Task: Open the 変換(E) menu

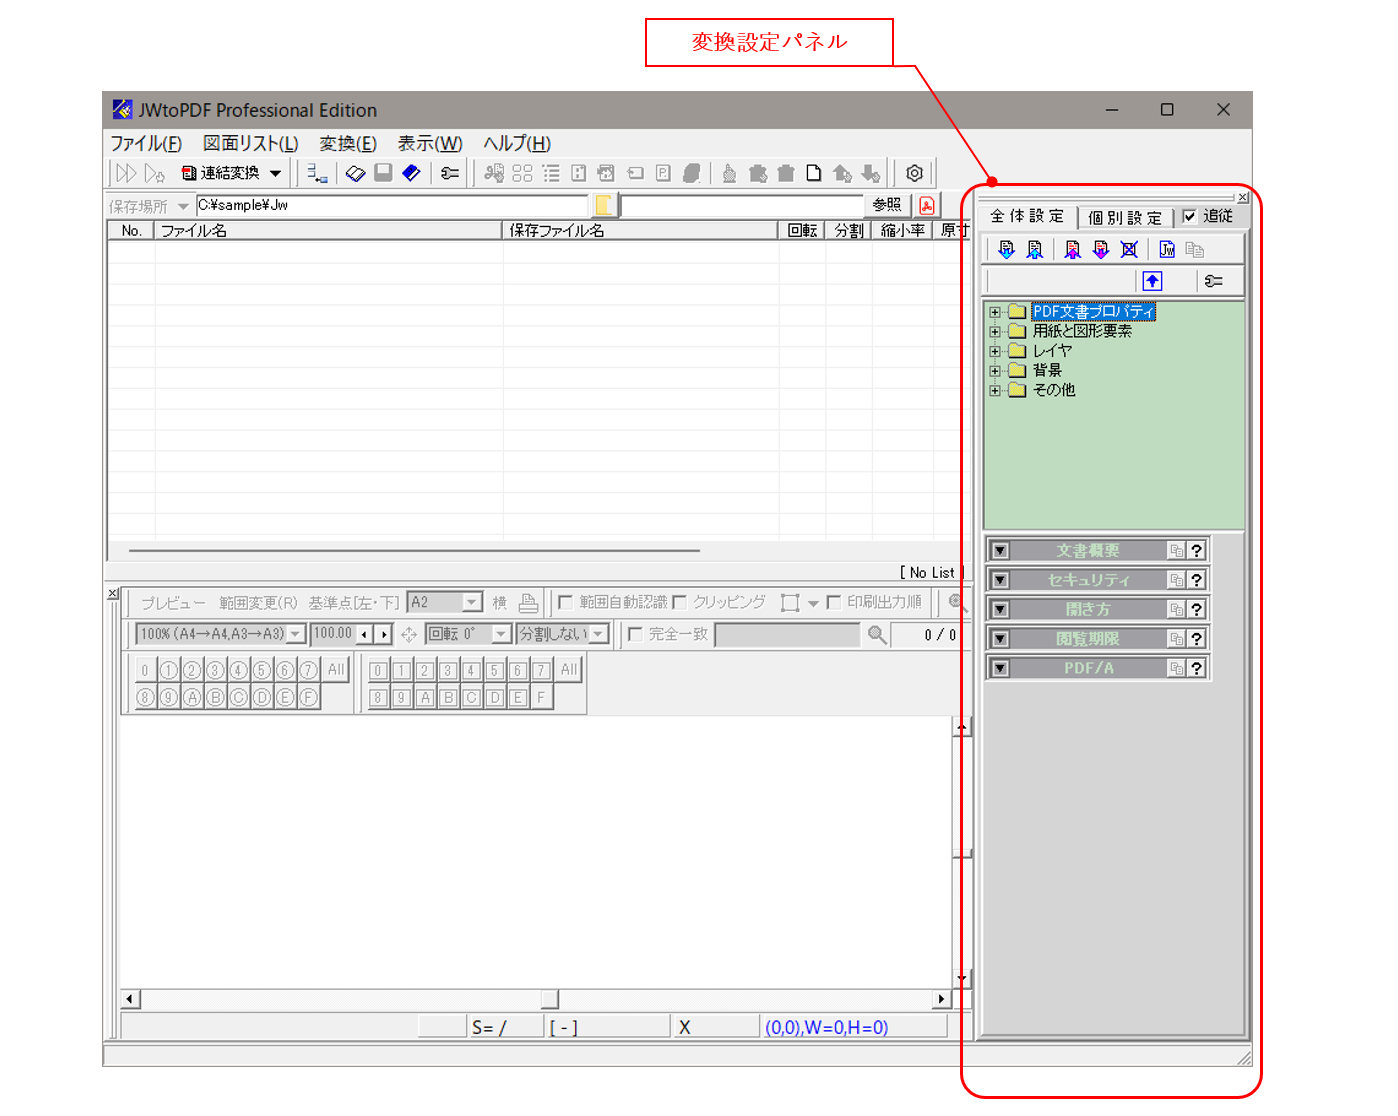Action: [x=347, y=143]
